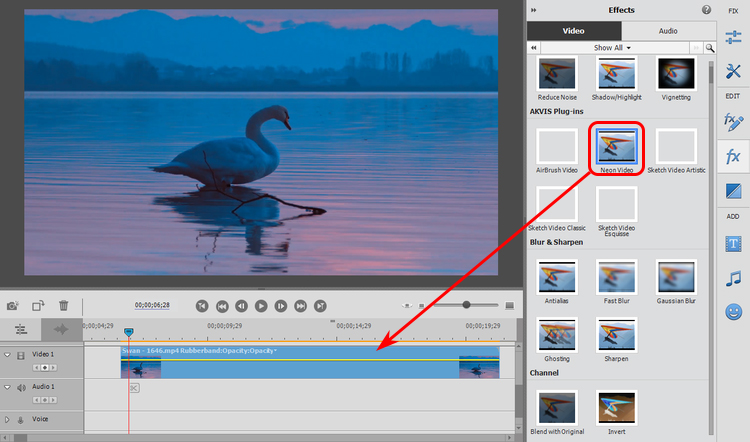
Task: Step back one frame
Action: click(242, 306)
